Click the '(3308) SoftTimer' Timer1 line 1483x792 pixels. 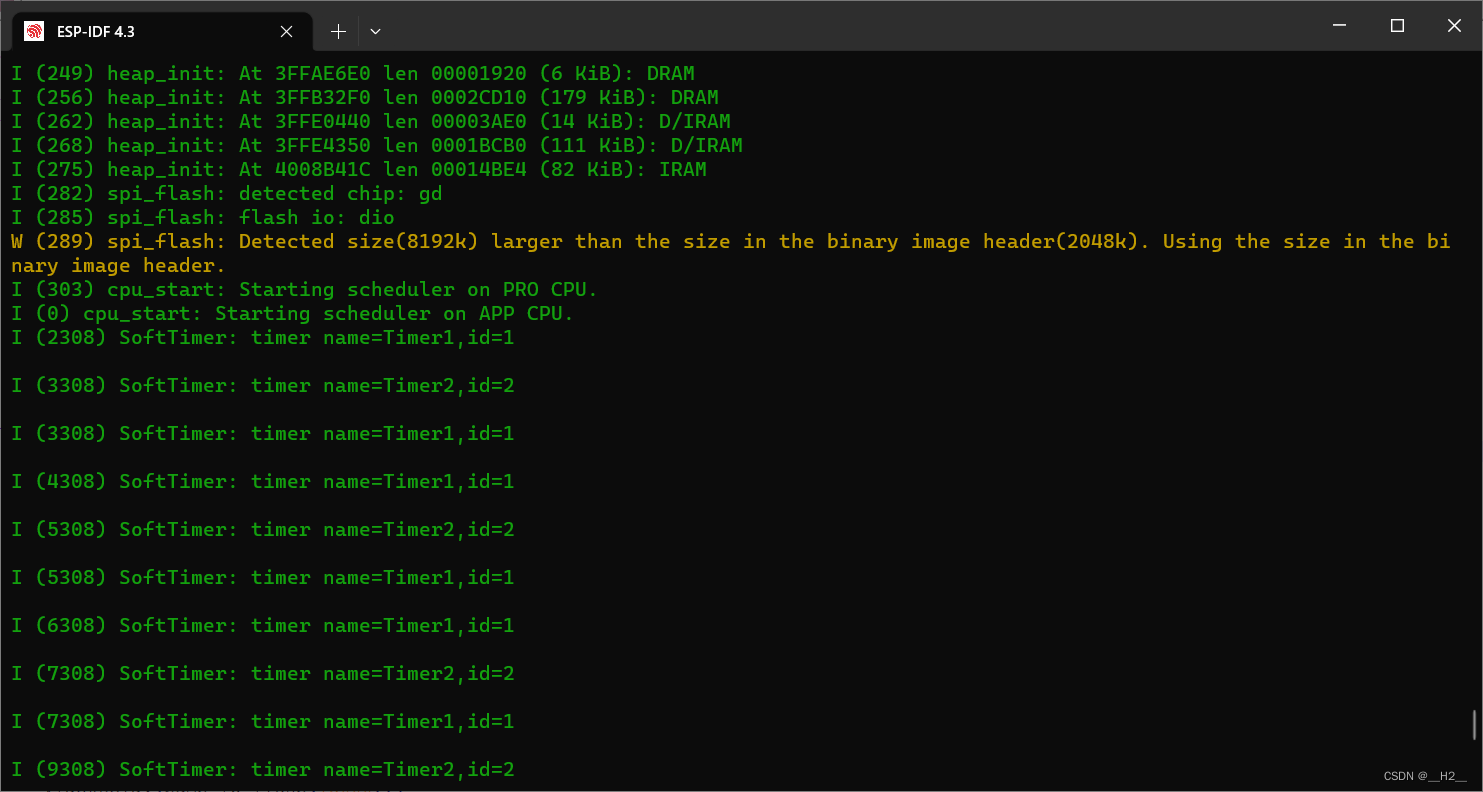pos(262,433)
